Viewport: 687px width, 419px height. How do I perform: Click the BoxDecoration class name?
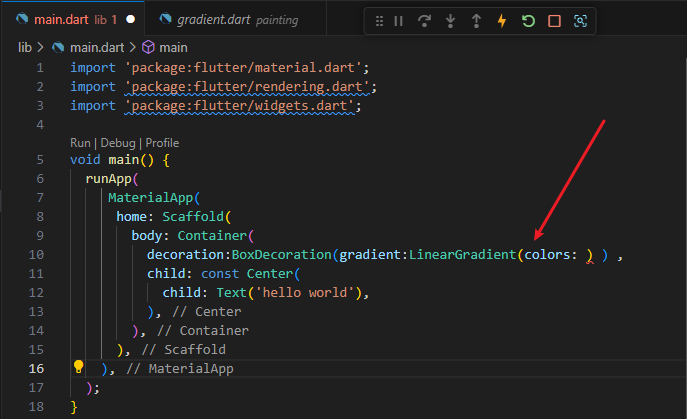[x=281, y=255]
